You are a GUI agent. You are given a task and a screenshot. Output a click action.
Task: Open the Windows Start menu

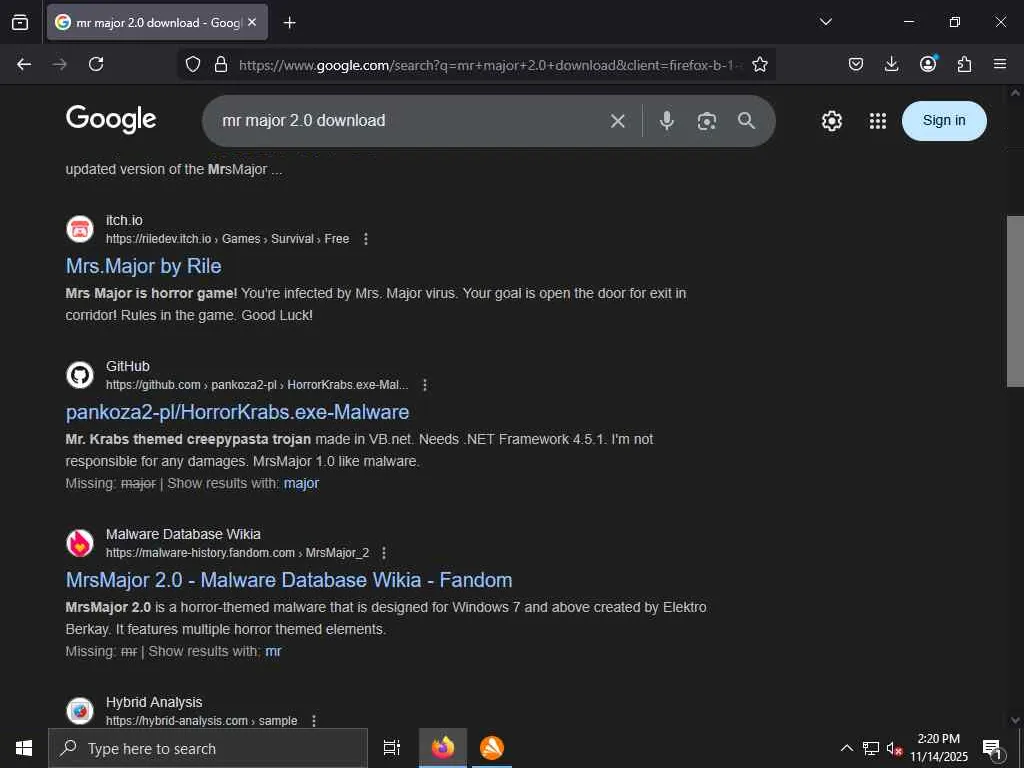tap(24, 748)
